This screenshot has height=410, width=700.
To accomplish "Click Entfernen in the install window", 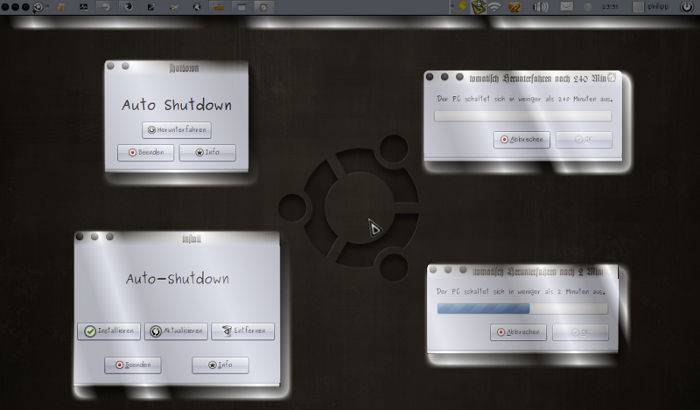I will click(243, 331).
